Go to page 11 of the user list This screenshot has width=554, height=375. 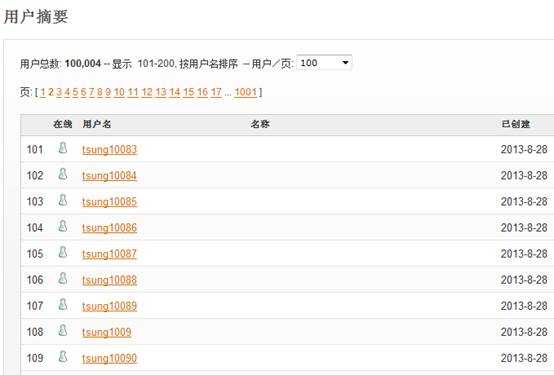pyautogui.click(x=133, y=92)
